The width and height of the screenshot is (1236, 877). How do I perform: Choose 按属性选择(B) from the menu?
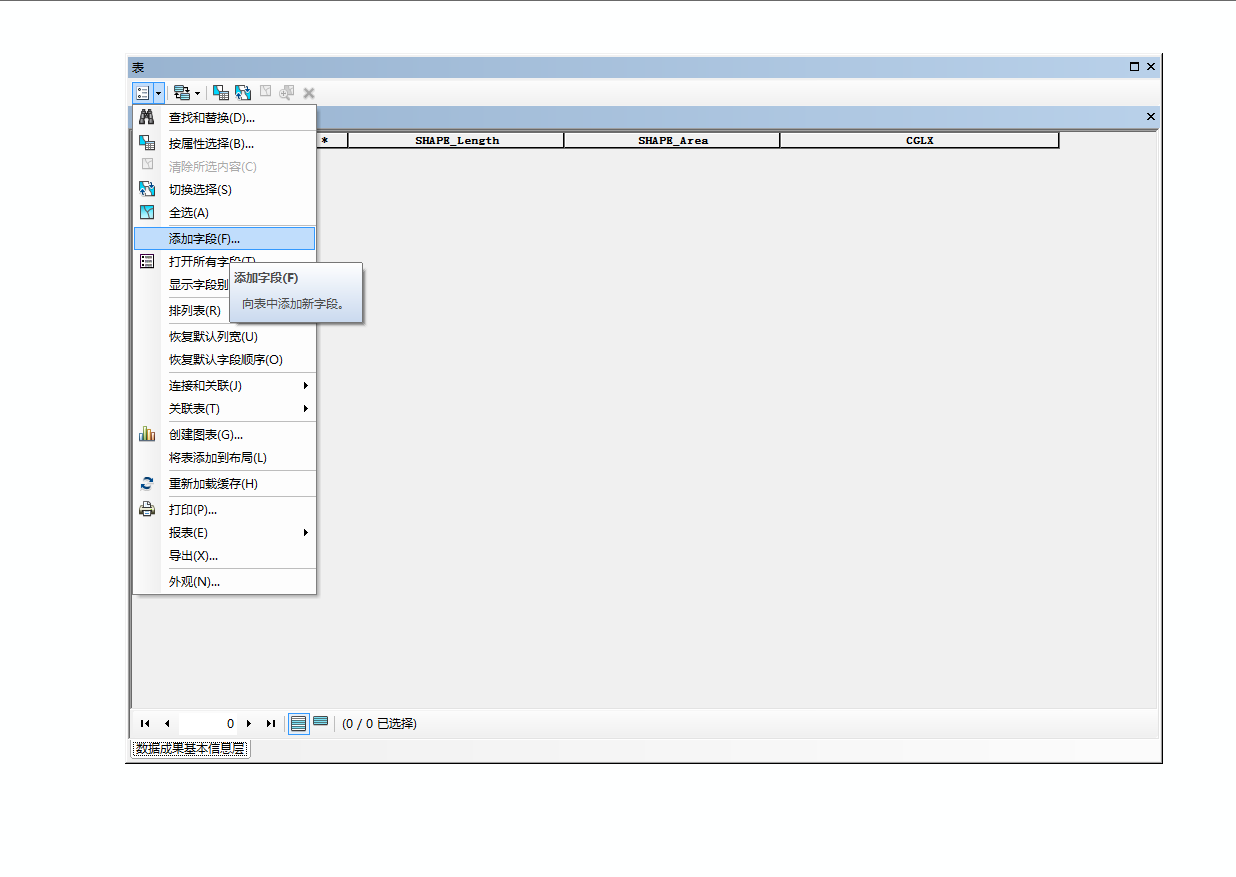225,143
